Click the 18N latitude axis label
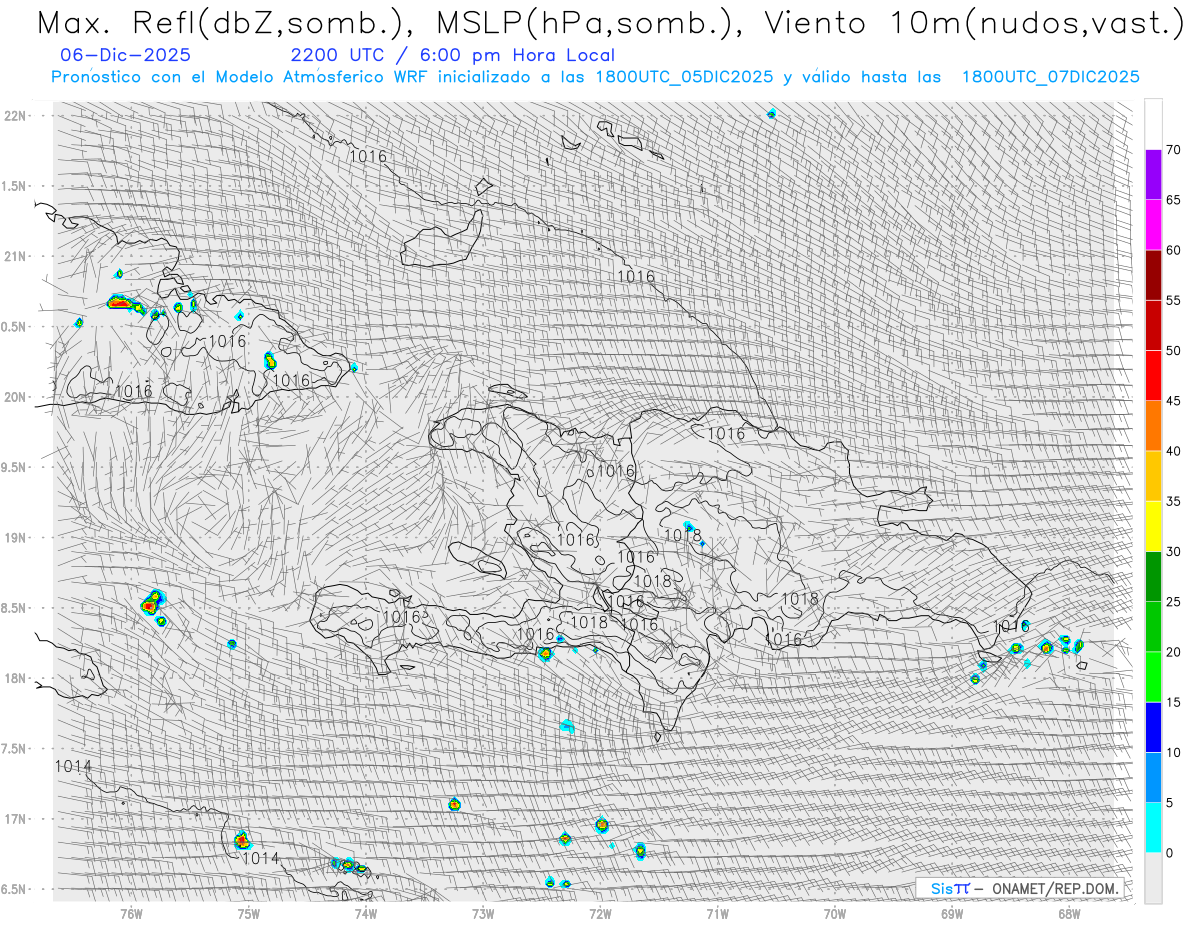This screenshot has height=927, width=1200. (x=15, y=678)
